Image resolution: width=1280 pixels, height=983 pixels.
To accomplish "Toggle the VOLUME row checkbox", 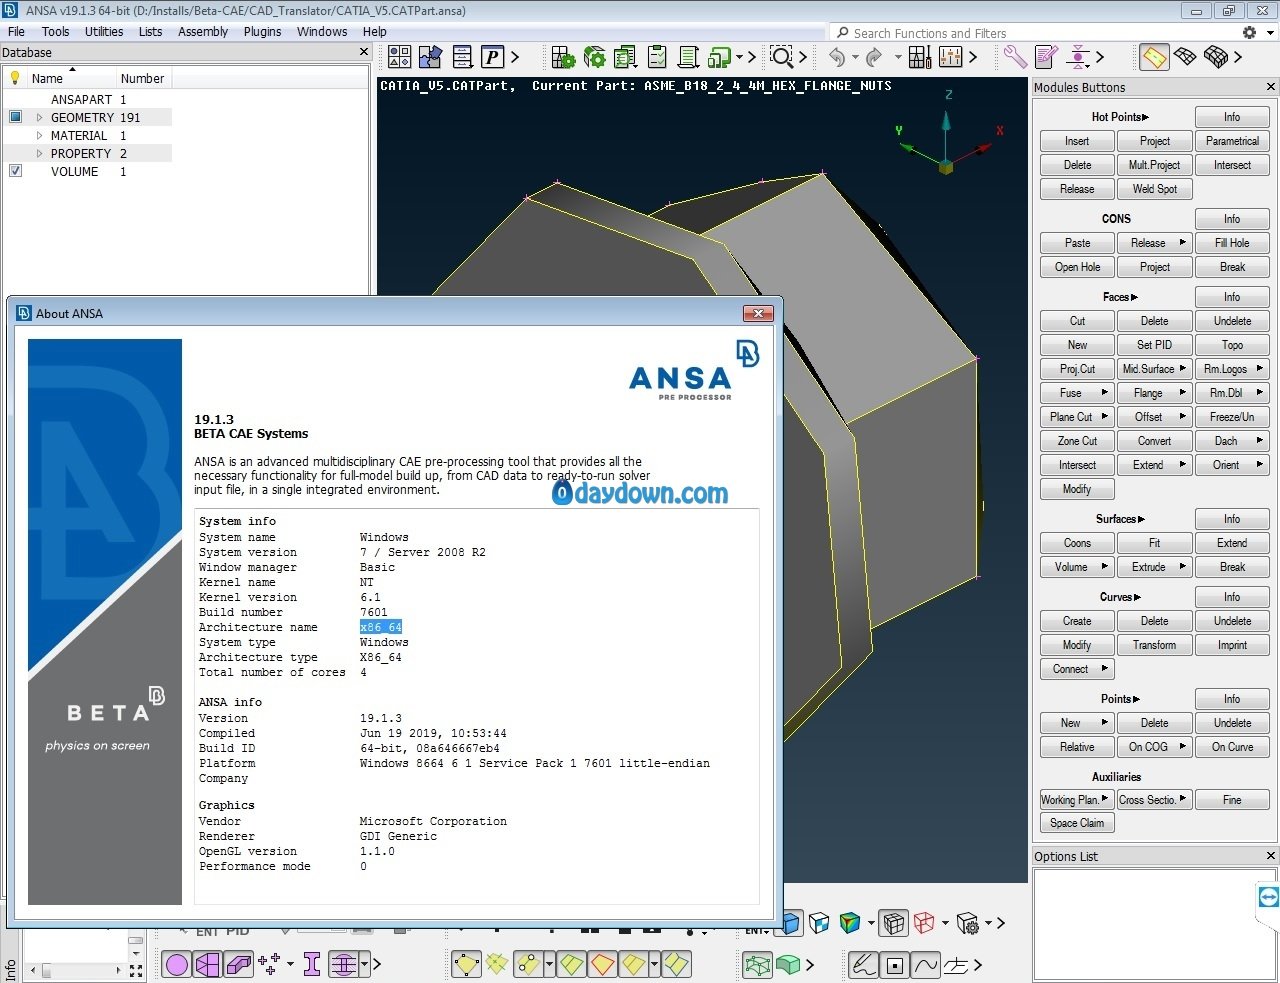I will click(x=15, y=171).
